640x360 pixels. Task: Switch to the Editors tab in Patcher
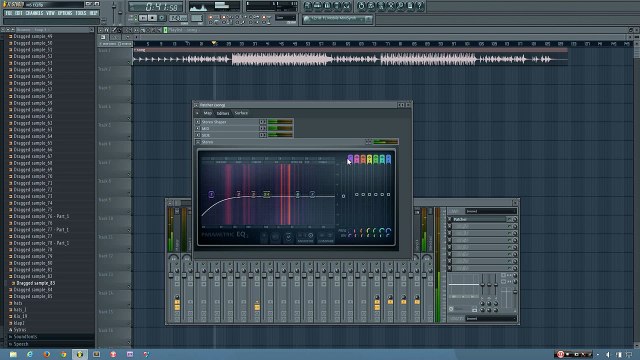[x=223, y=113]
